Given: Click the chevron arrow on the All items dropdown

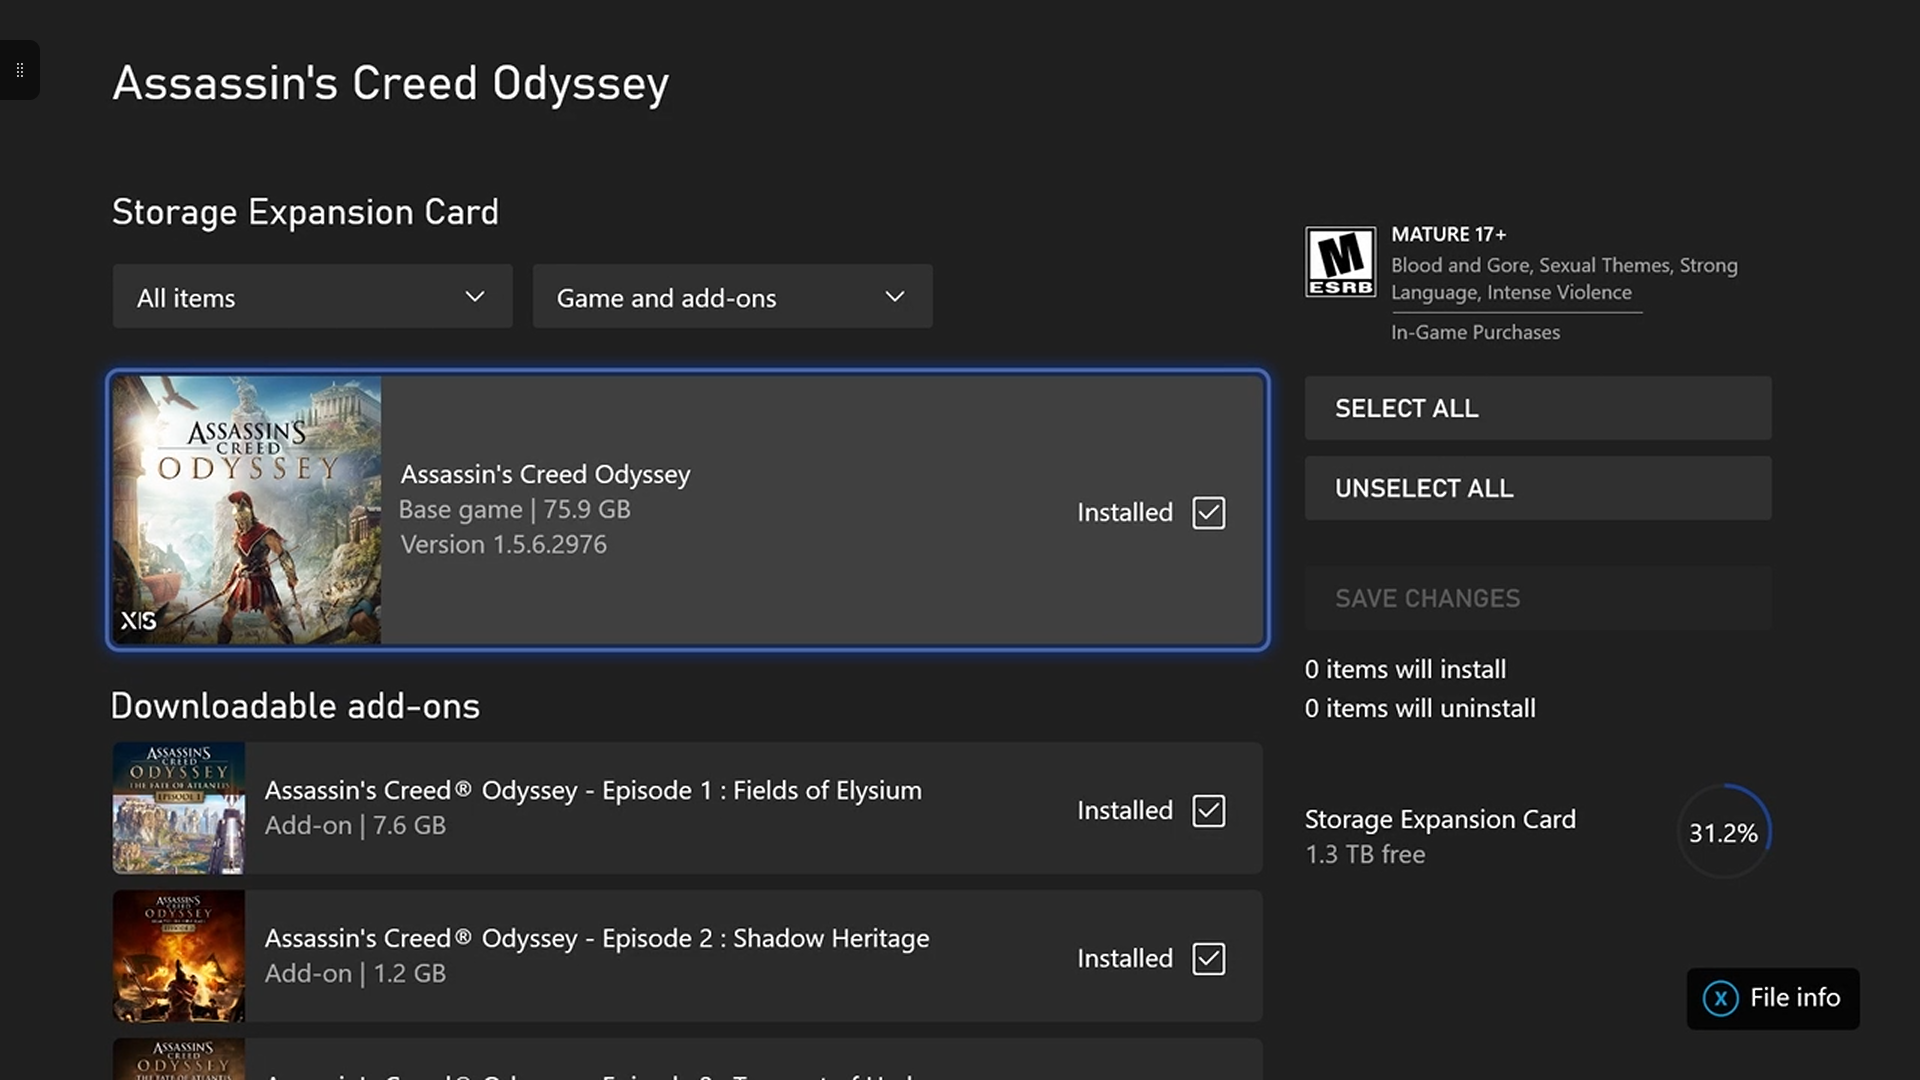Looking at the screenshot, I should tap(475, 297).
